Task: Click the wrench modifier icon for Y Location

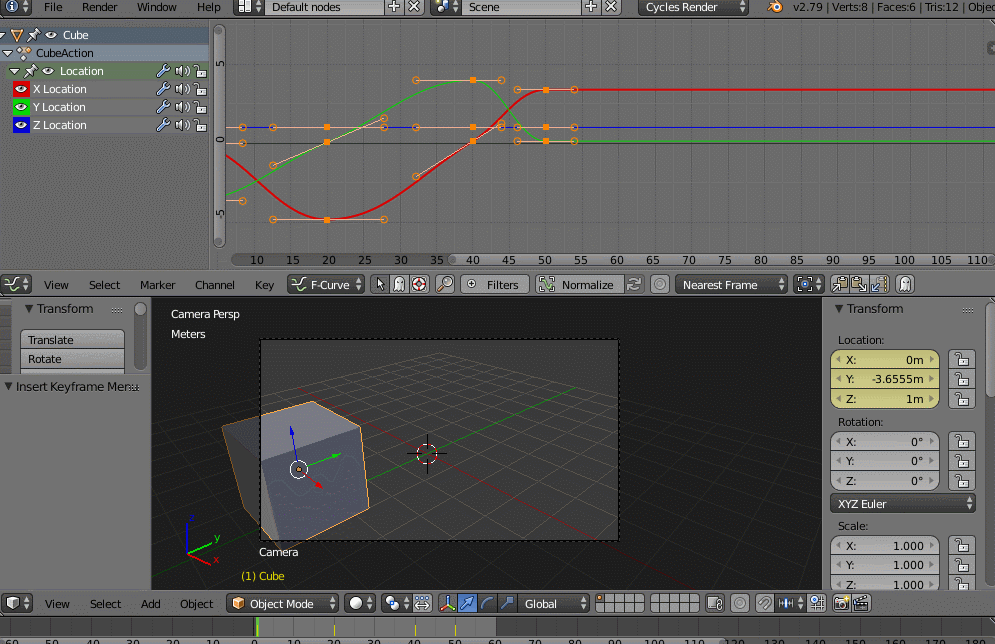Action: [163, 107]
